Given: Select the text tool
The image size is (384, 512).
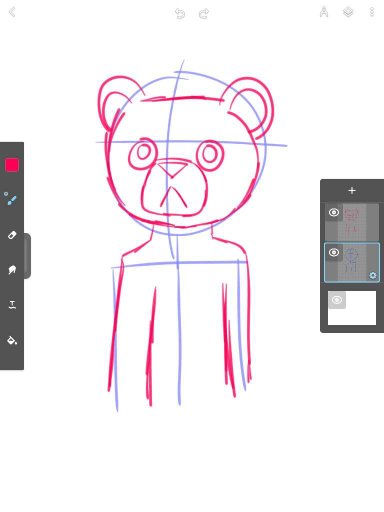Looking at the screenshot, I should pyautogui.click(x=12, y=305).
